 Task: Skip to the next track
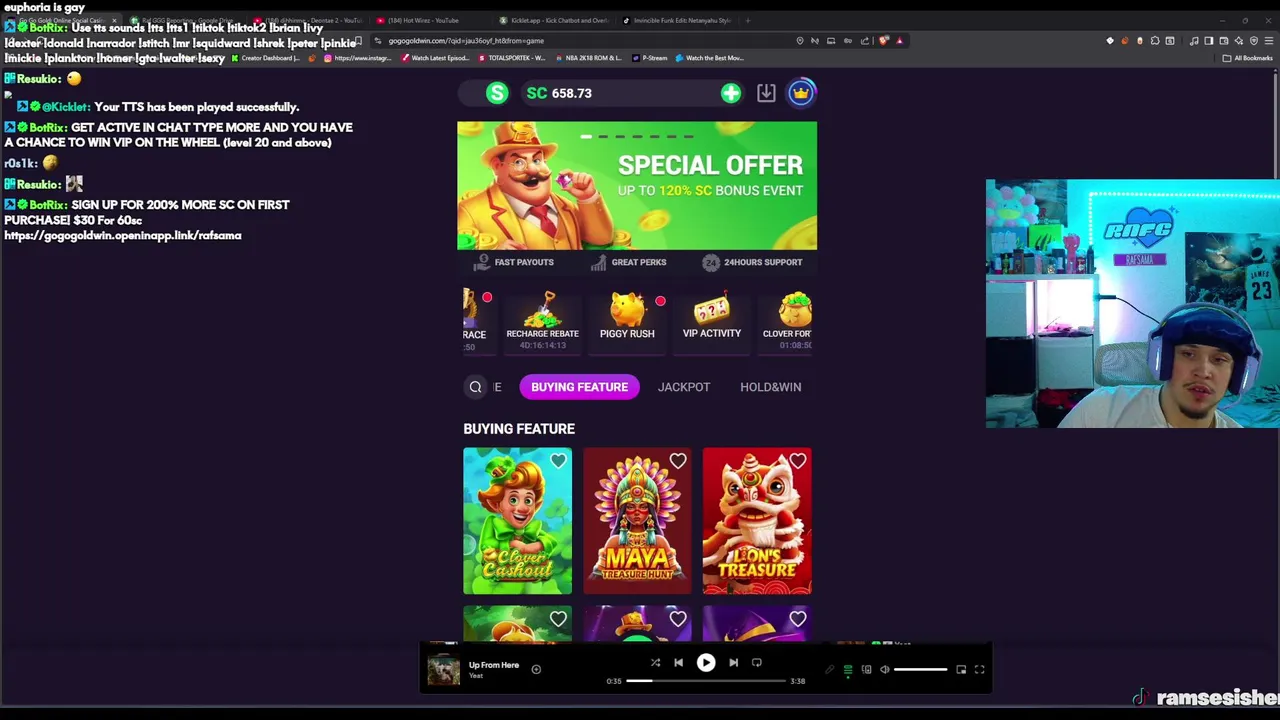click(733, 662)
